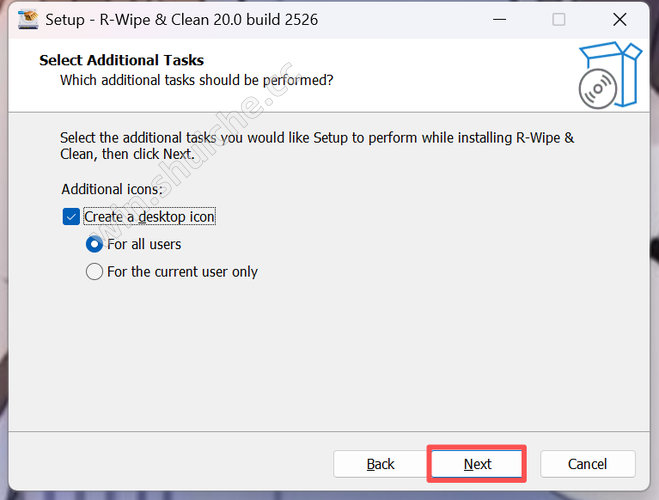
Task: Click the Setup - R-Wipe & Clean title text
Action: pyautogui.click(x=181, y=19)
